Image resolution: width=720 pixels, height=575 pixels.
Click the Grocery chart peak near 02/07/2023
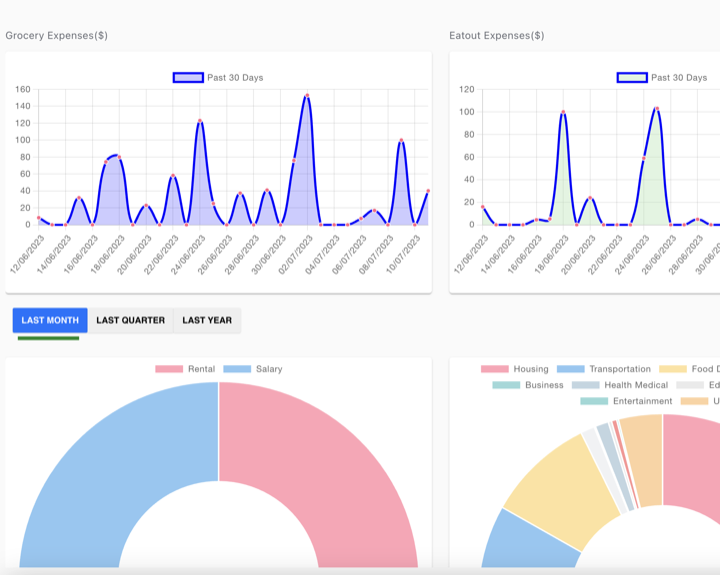click(307, 96)
